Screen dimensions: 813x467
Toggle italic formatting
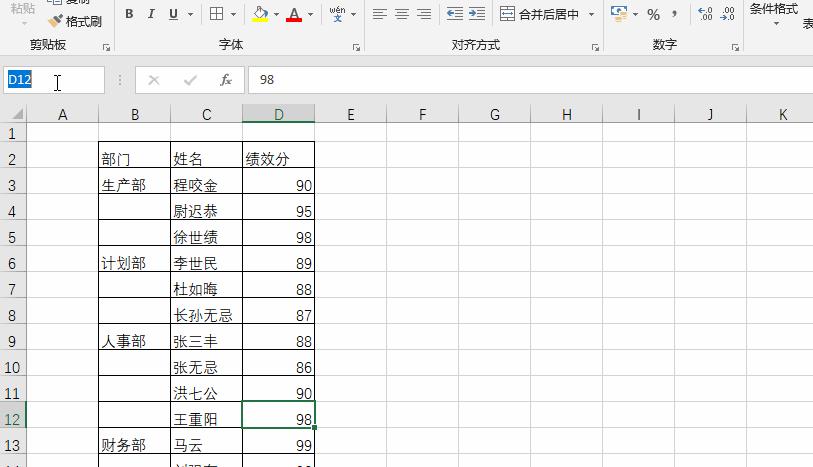(x=151, y=14)
